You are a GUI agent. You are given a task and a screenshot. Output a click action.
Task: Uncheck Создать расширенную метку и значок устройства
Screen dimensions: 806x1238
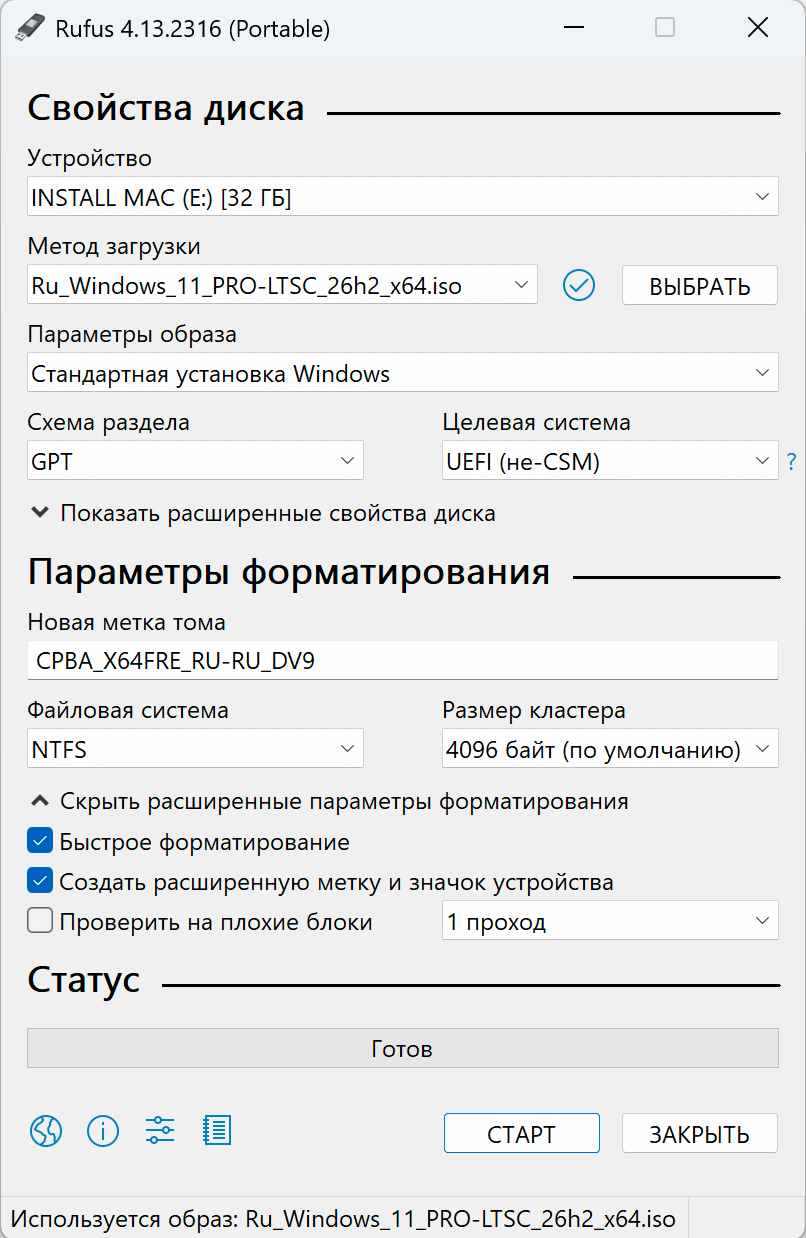(x=40, y=880)
